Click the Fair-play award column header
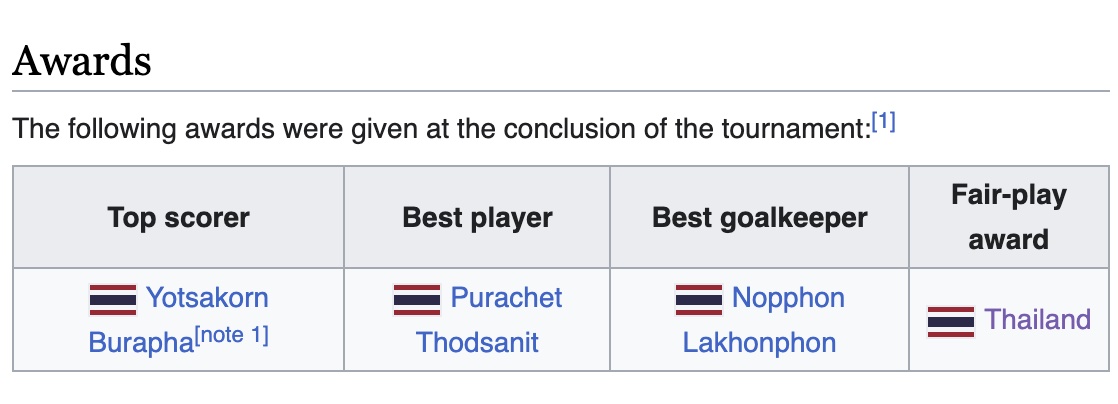Screen dimensions: 1118x404 coord(1009,217)
